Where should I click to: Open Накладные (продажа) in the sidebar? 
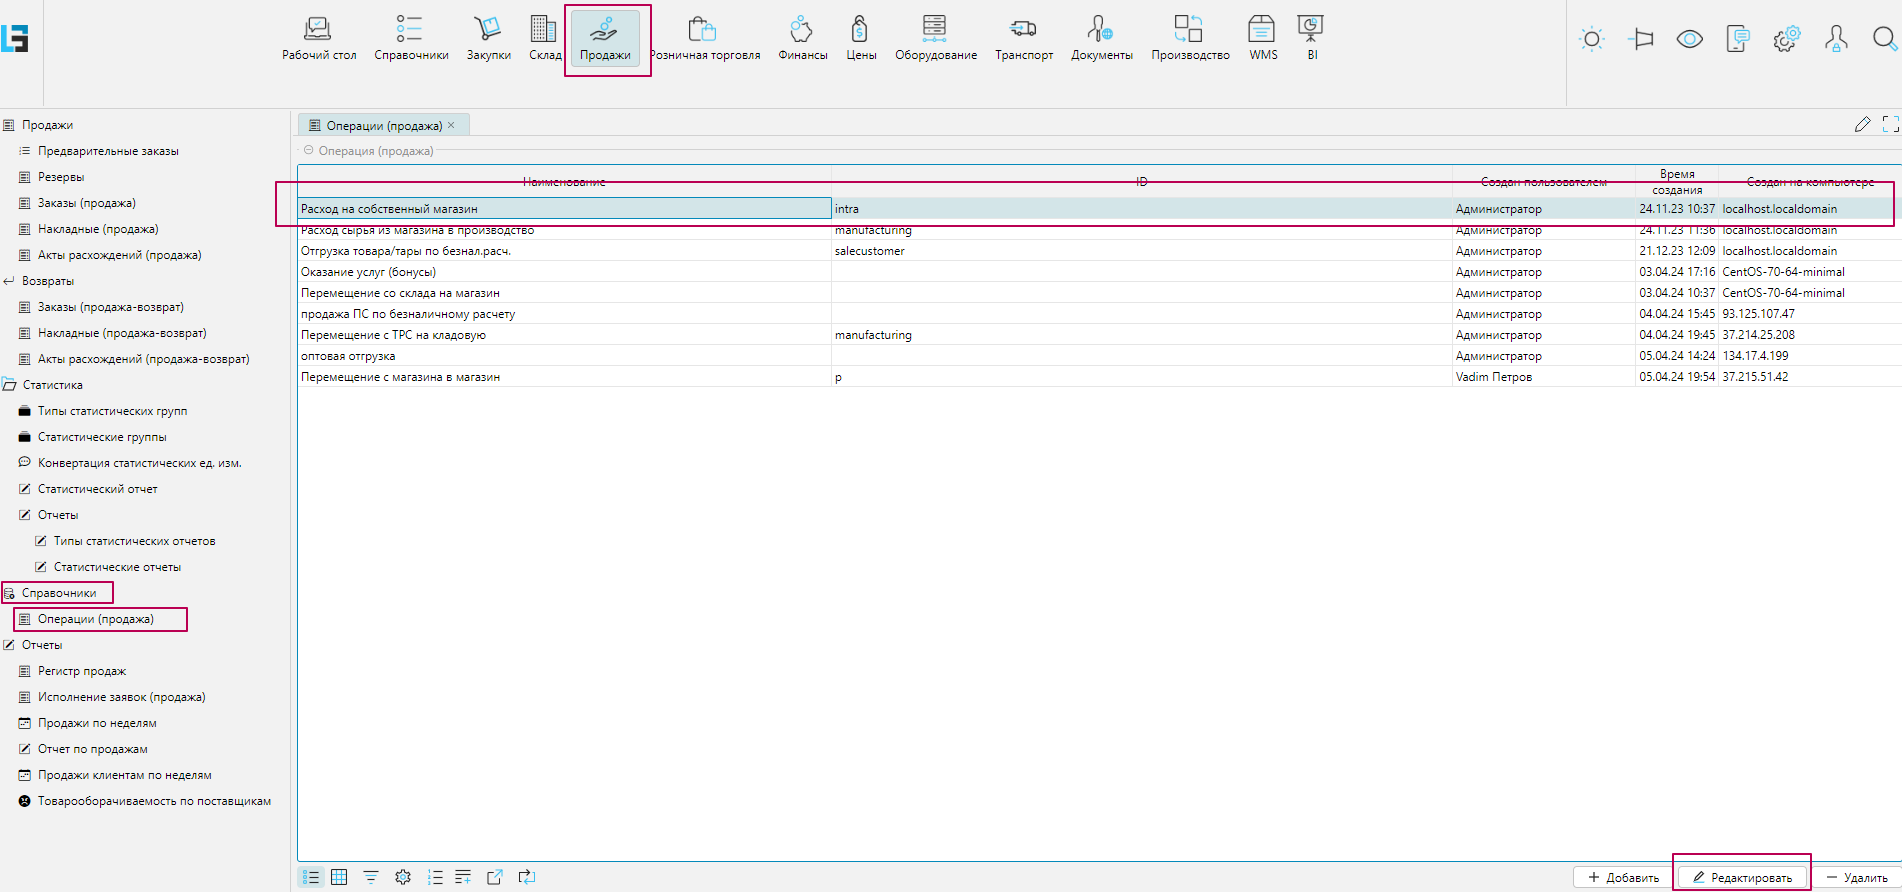click(x=98, y=229)
